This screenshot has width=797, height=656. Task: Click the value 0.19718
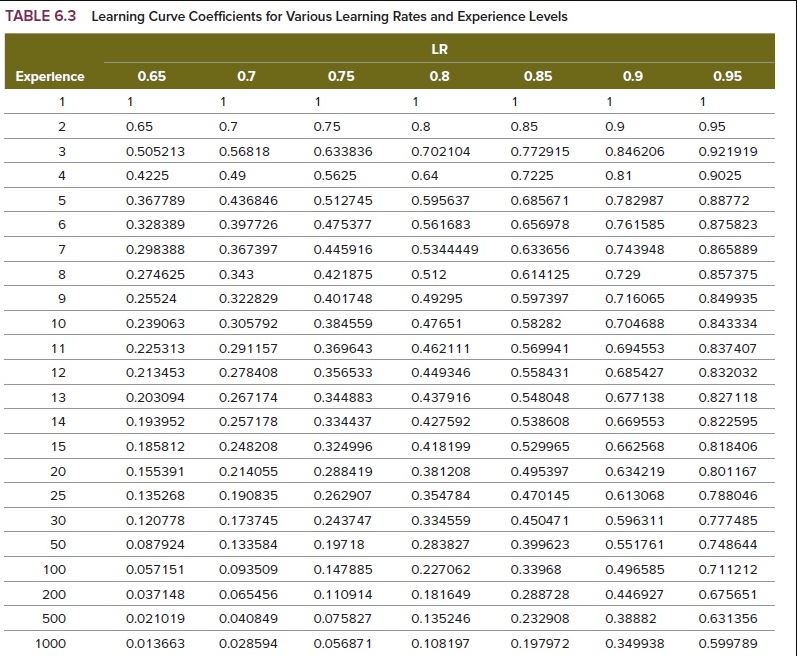tap(339, 545)
